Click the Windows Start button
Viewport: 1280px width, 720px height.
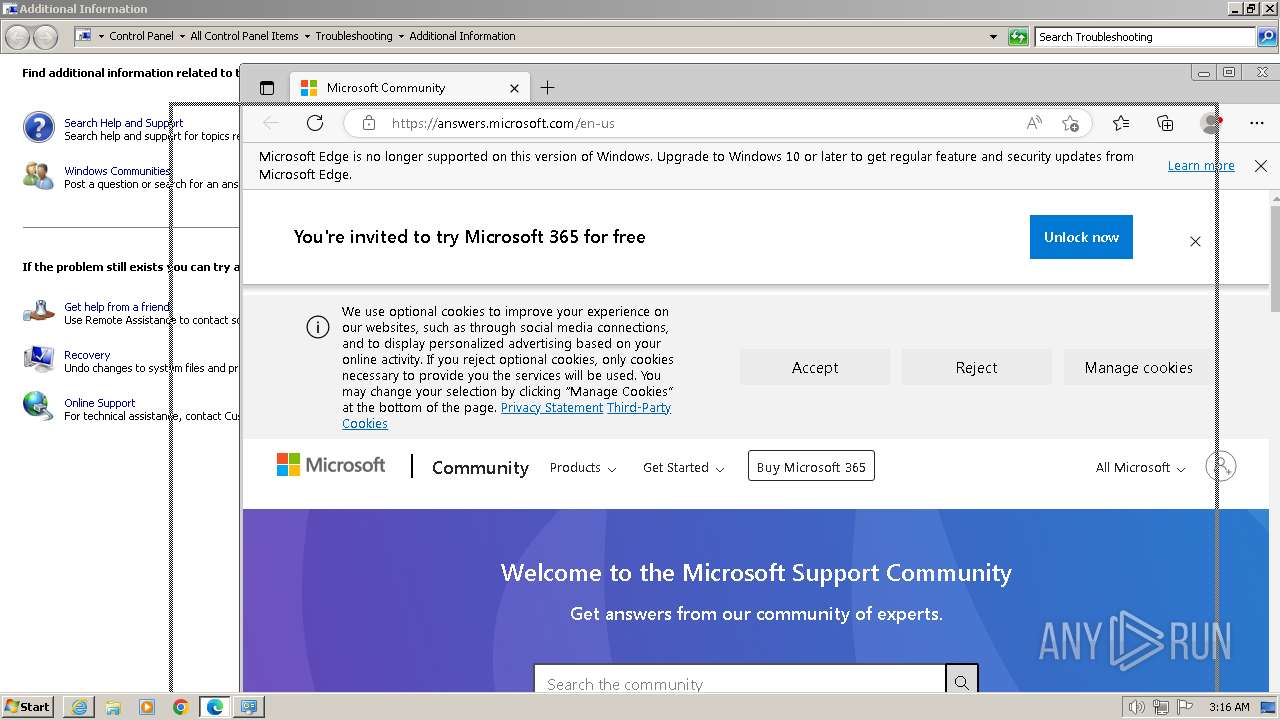click(27, 707)
